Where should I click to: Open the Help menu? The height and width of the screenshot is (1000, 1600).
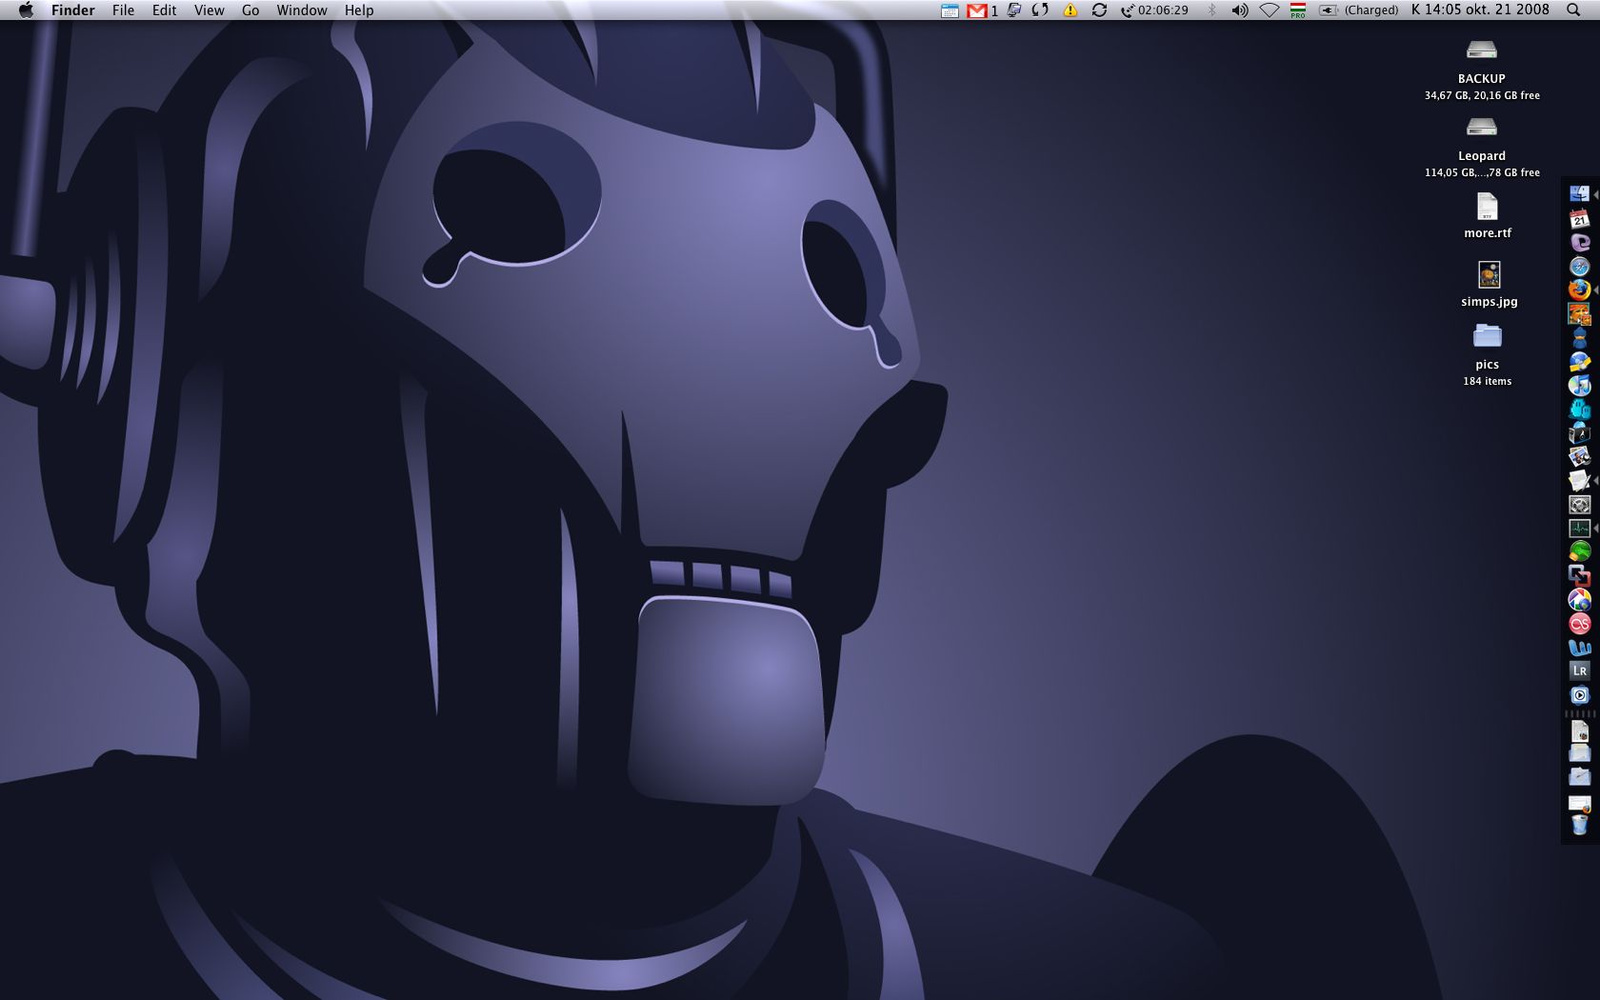[359, 10]
